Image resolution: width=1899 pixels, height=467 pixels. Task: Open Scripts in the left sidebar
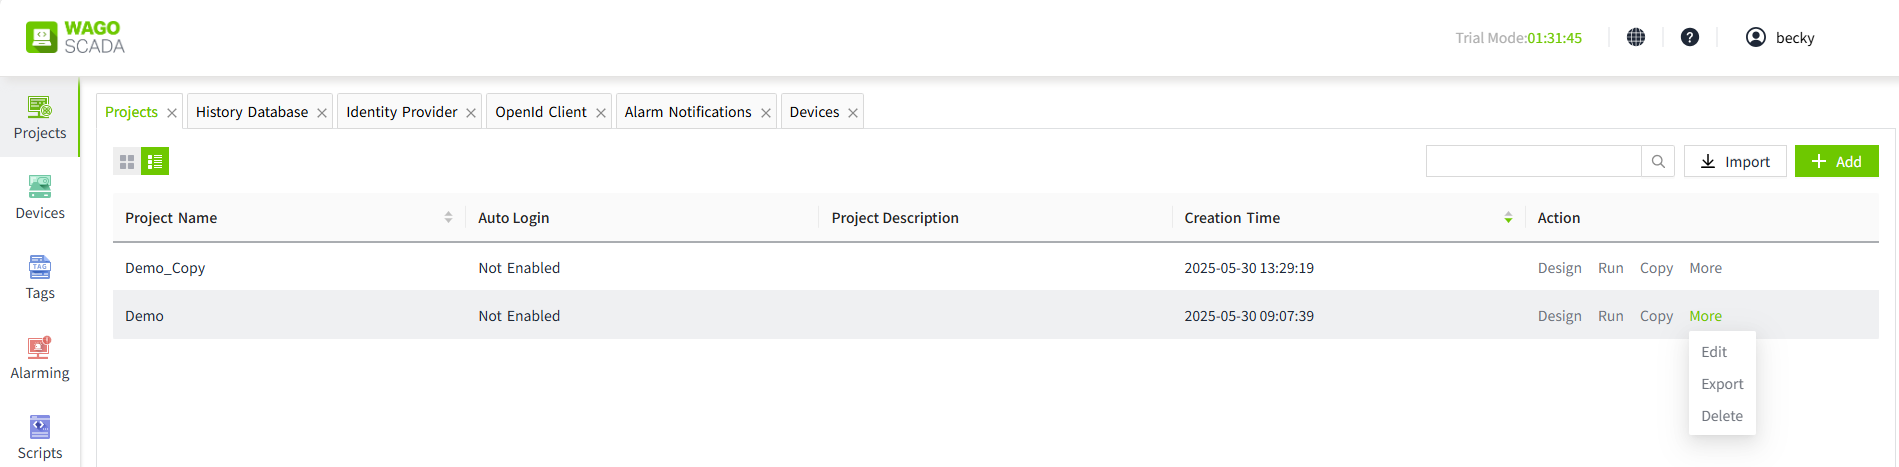(x=40, y=437)
